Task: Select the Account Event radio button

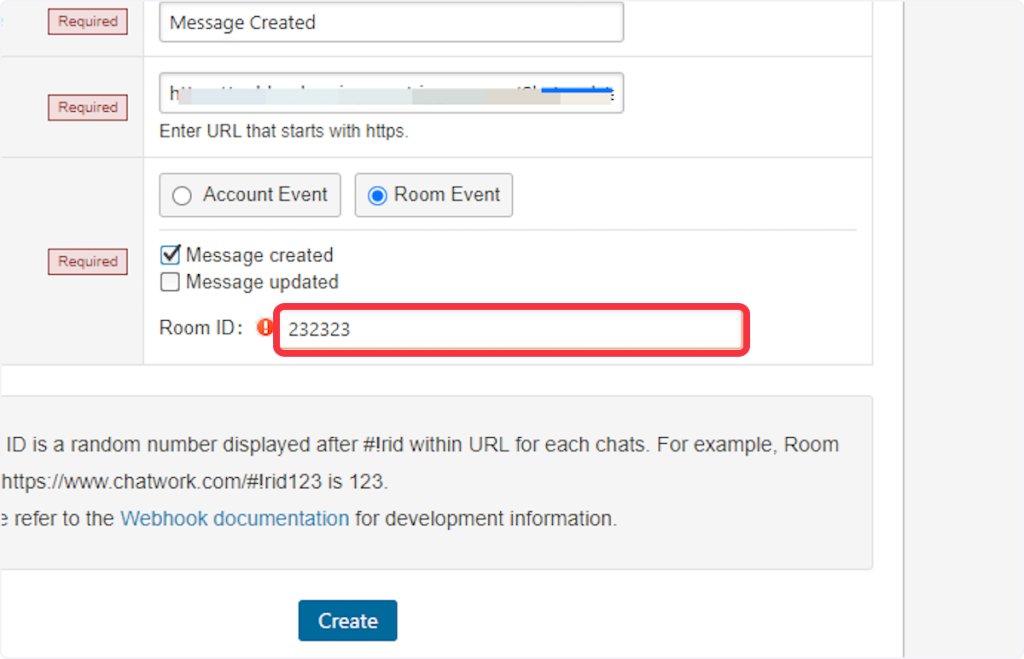Action: point(182,196)
